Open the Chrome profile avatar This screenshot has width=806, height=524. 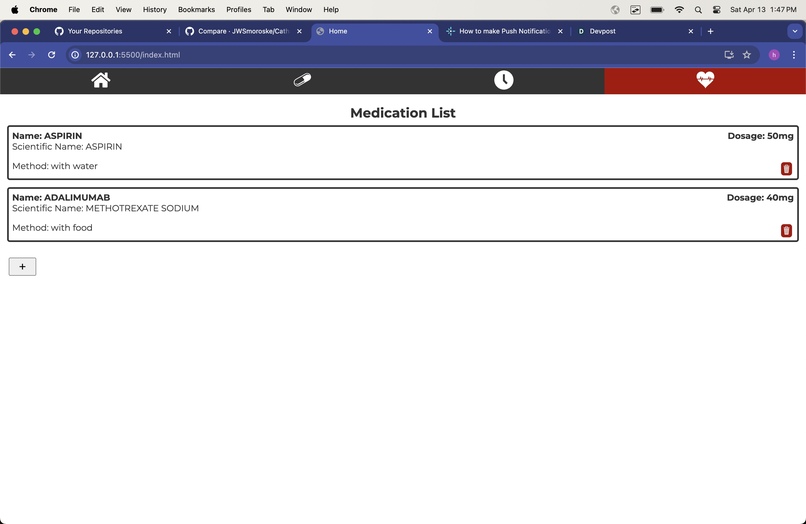click(774, 55)
